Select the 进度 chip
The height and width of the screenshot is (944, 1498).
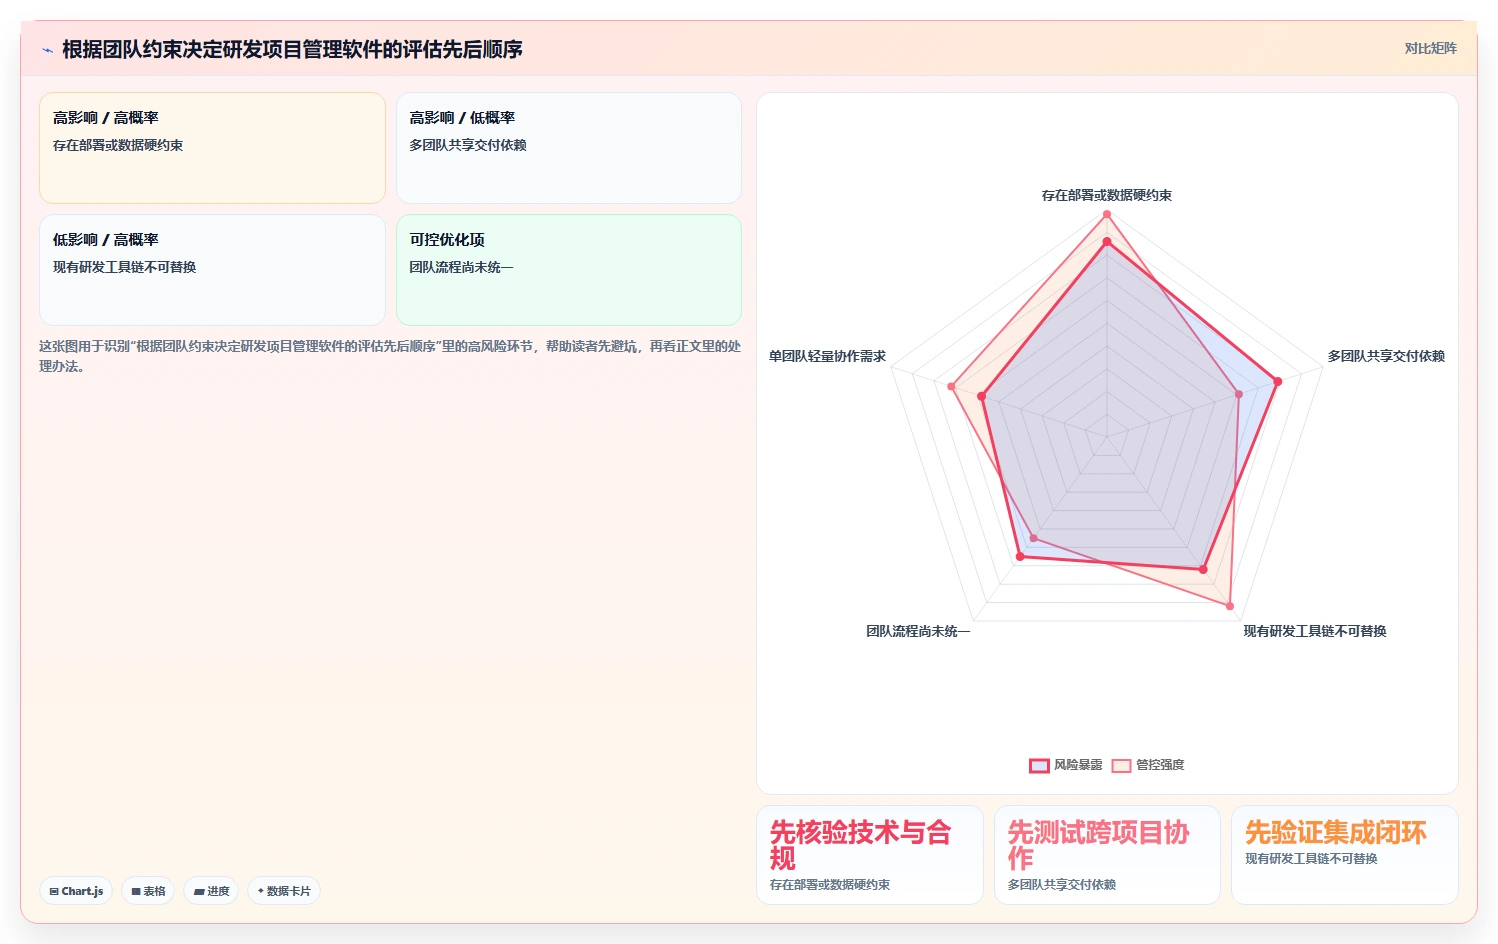pyautogui.click(x=211, y=891)
